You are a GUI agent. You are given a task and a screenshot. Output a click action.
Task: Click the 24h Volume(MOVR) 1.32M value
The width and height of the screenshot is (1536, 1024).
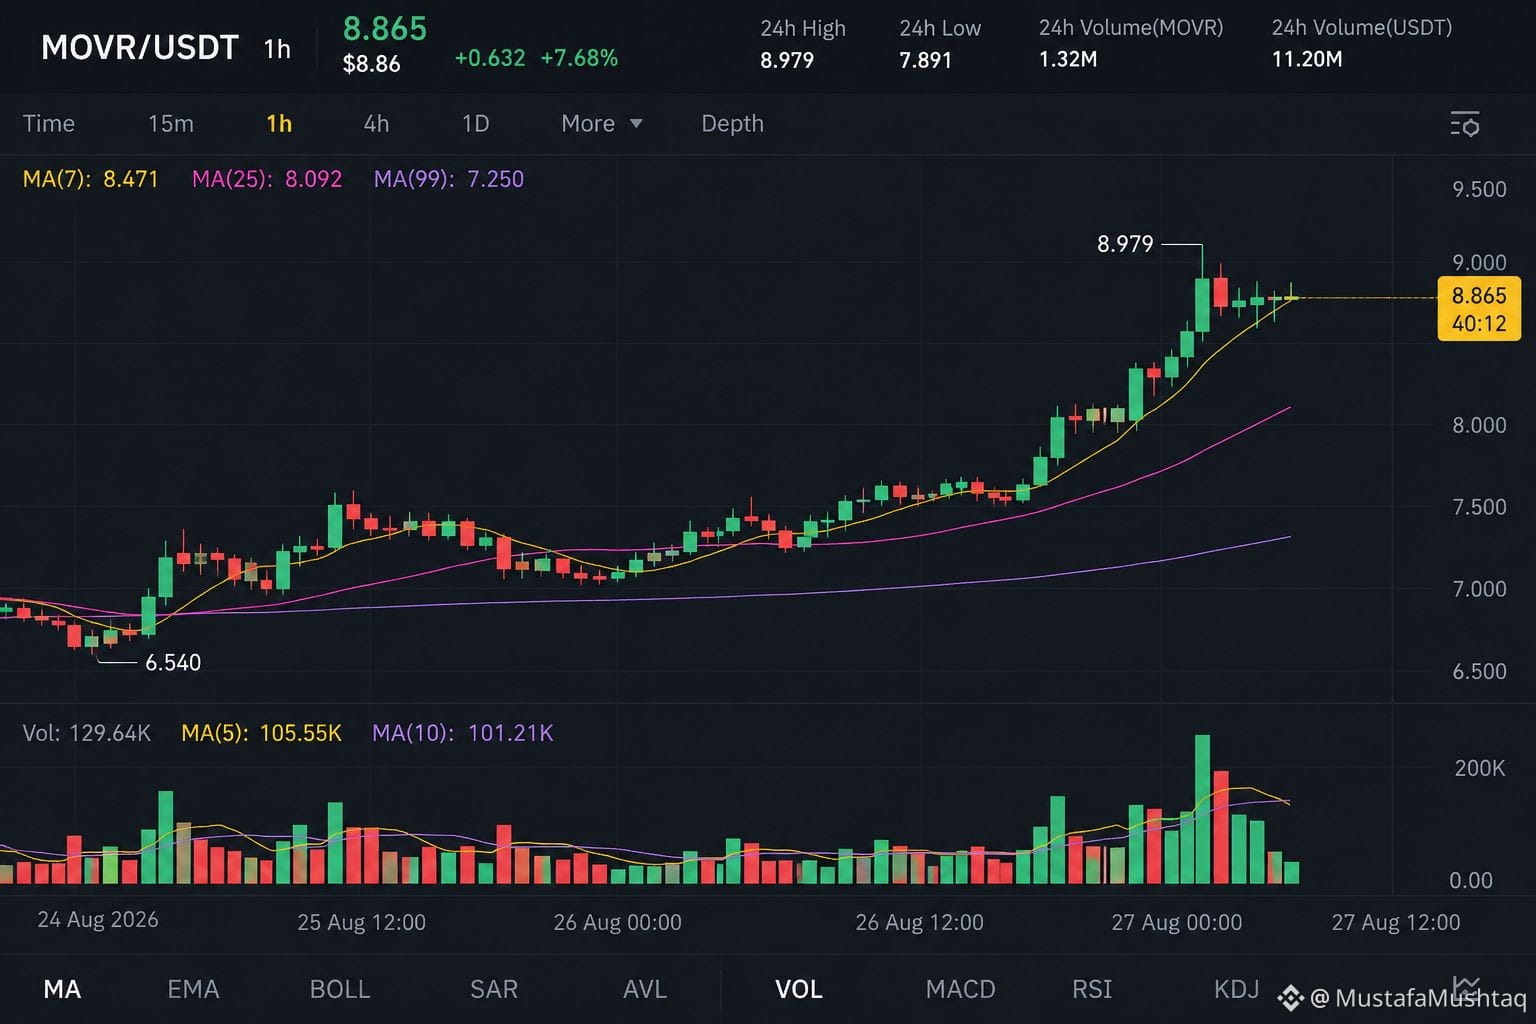click(x=1068, y=59)
